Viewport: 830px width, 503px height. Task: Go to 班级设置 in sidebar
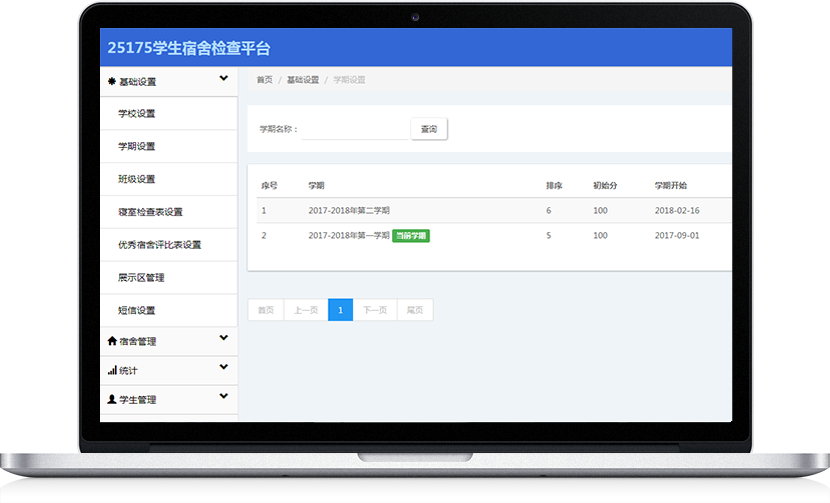pyautogui.click(x=137, y=180)
